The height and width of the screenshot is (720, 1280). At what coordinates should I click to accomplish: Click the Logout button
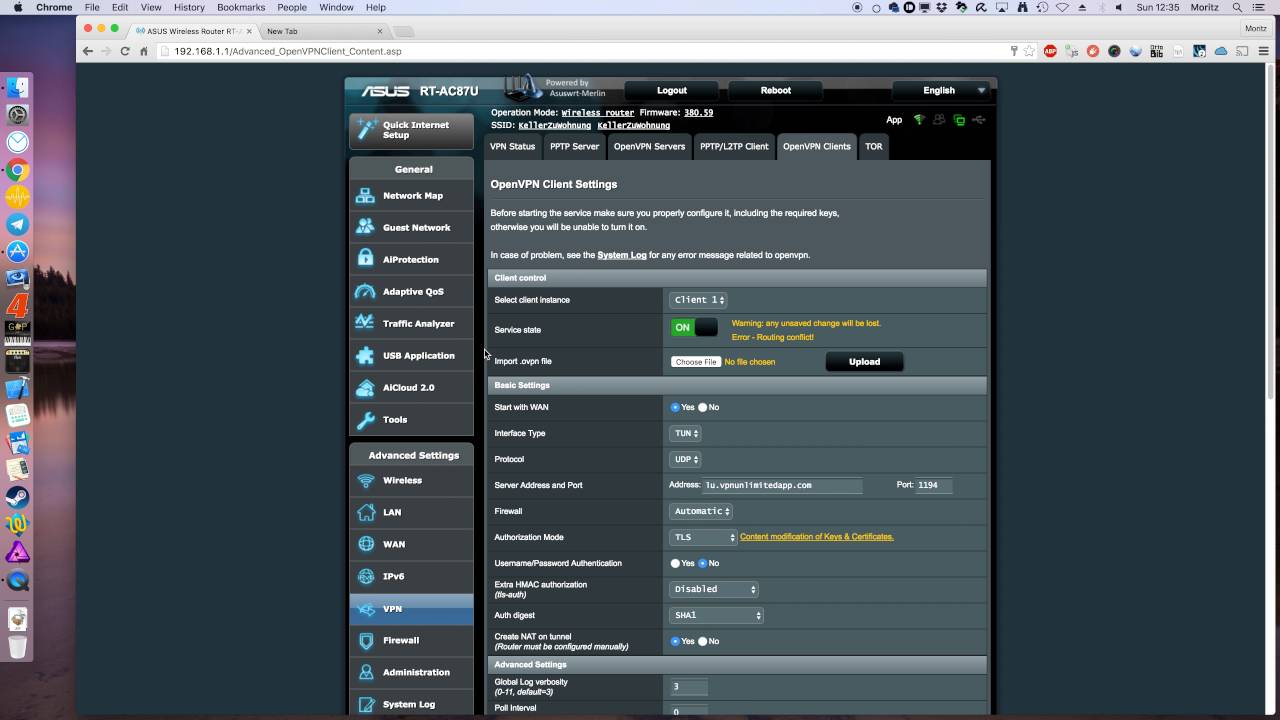click(x=671, y=90)
